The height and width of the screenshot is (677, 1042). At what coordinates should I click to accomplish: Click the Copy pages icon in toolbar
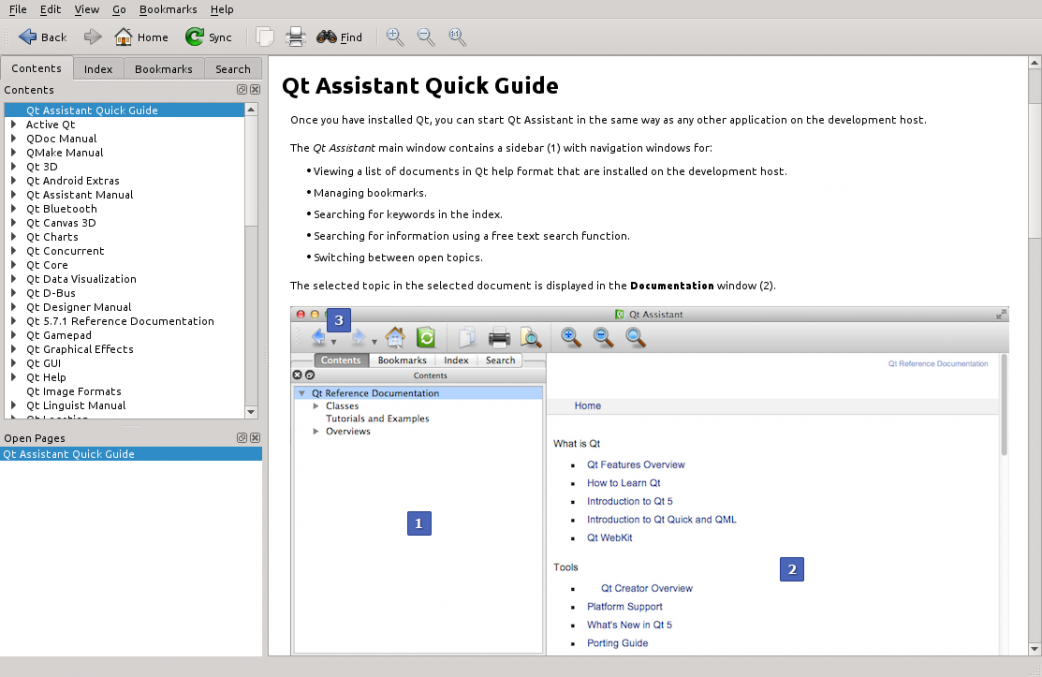pyautogui.click(x=265, y=37)
